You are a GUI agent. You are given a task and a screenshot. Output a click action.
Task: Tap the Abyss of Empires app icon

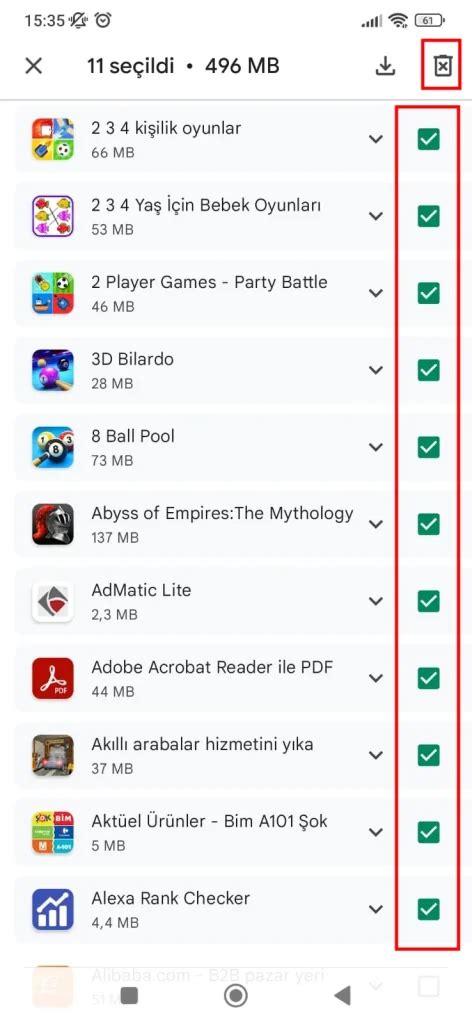pos(52,524)
